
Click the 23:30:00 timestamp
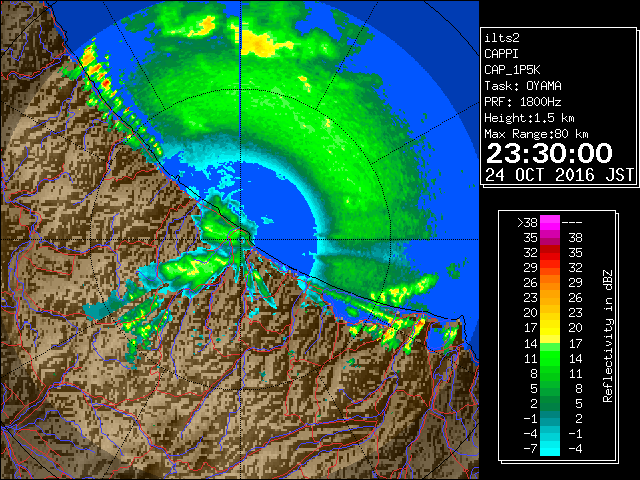point(549,153)
